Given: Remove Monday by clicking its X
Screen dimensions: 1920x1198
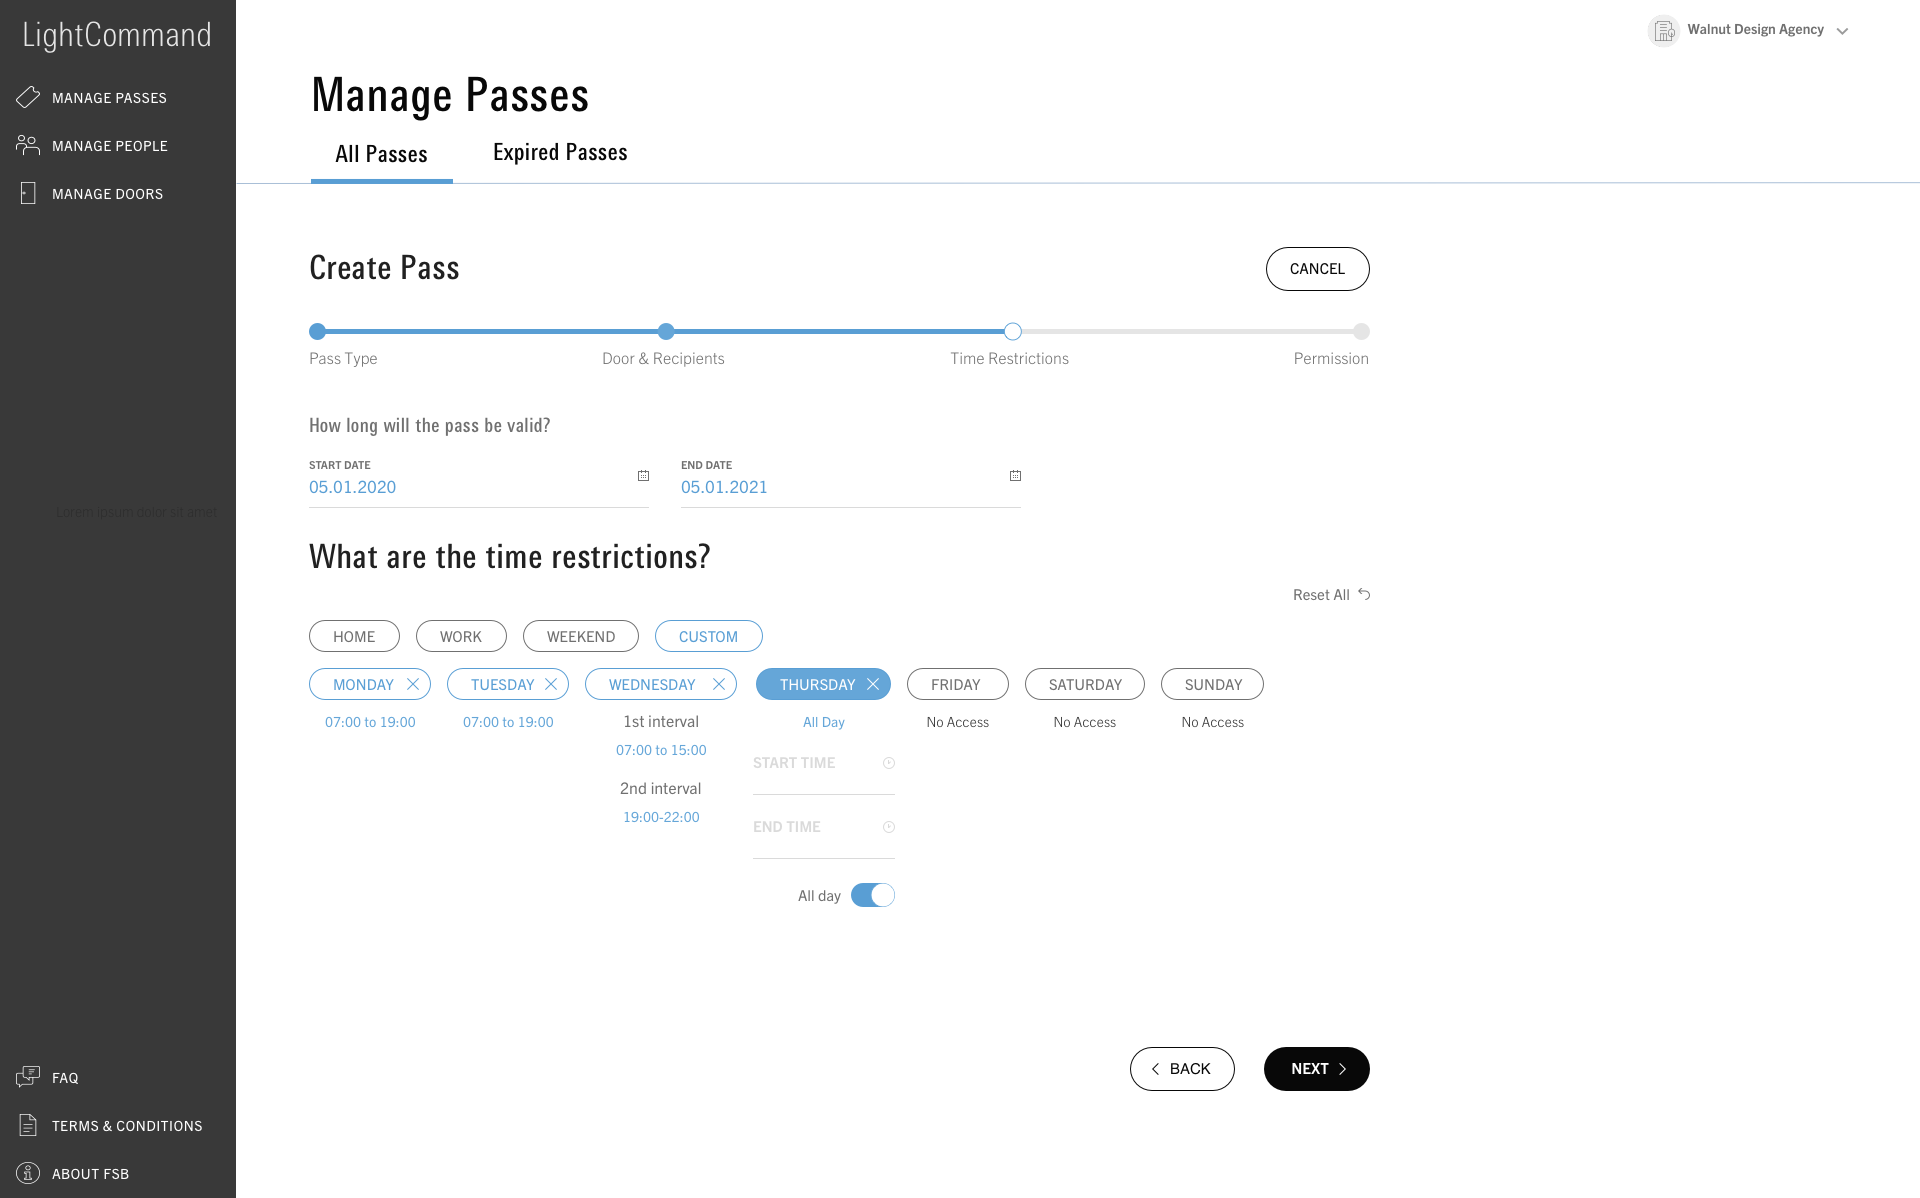Looking at the screenshot, I should pyautogui.click(x=413, y=684).
